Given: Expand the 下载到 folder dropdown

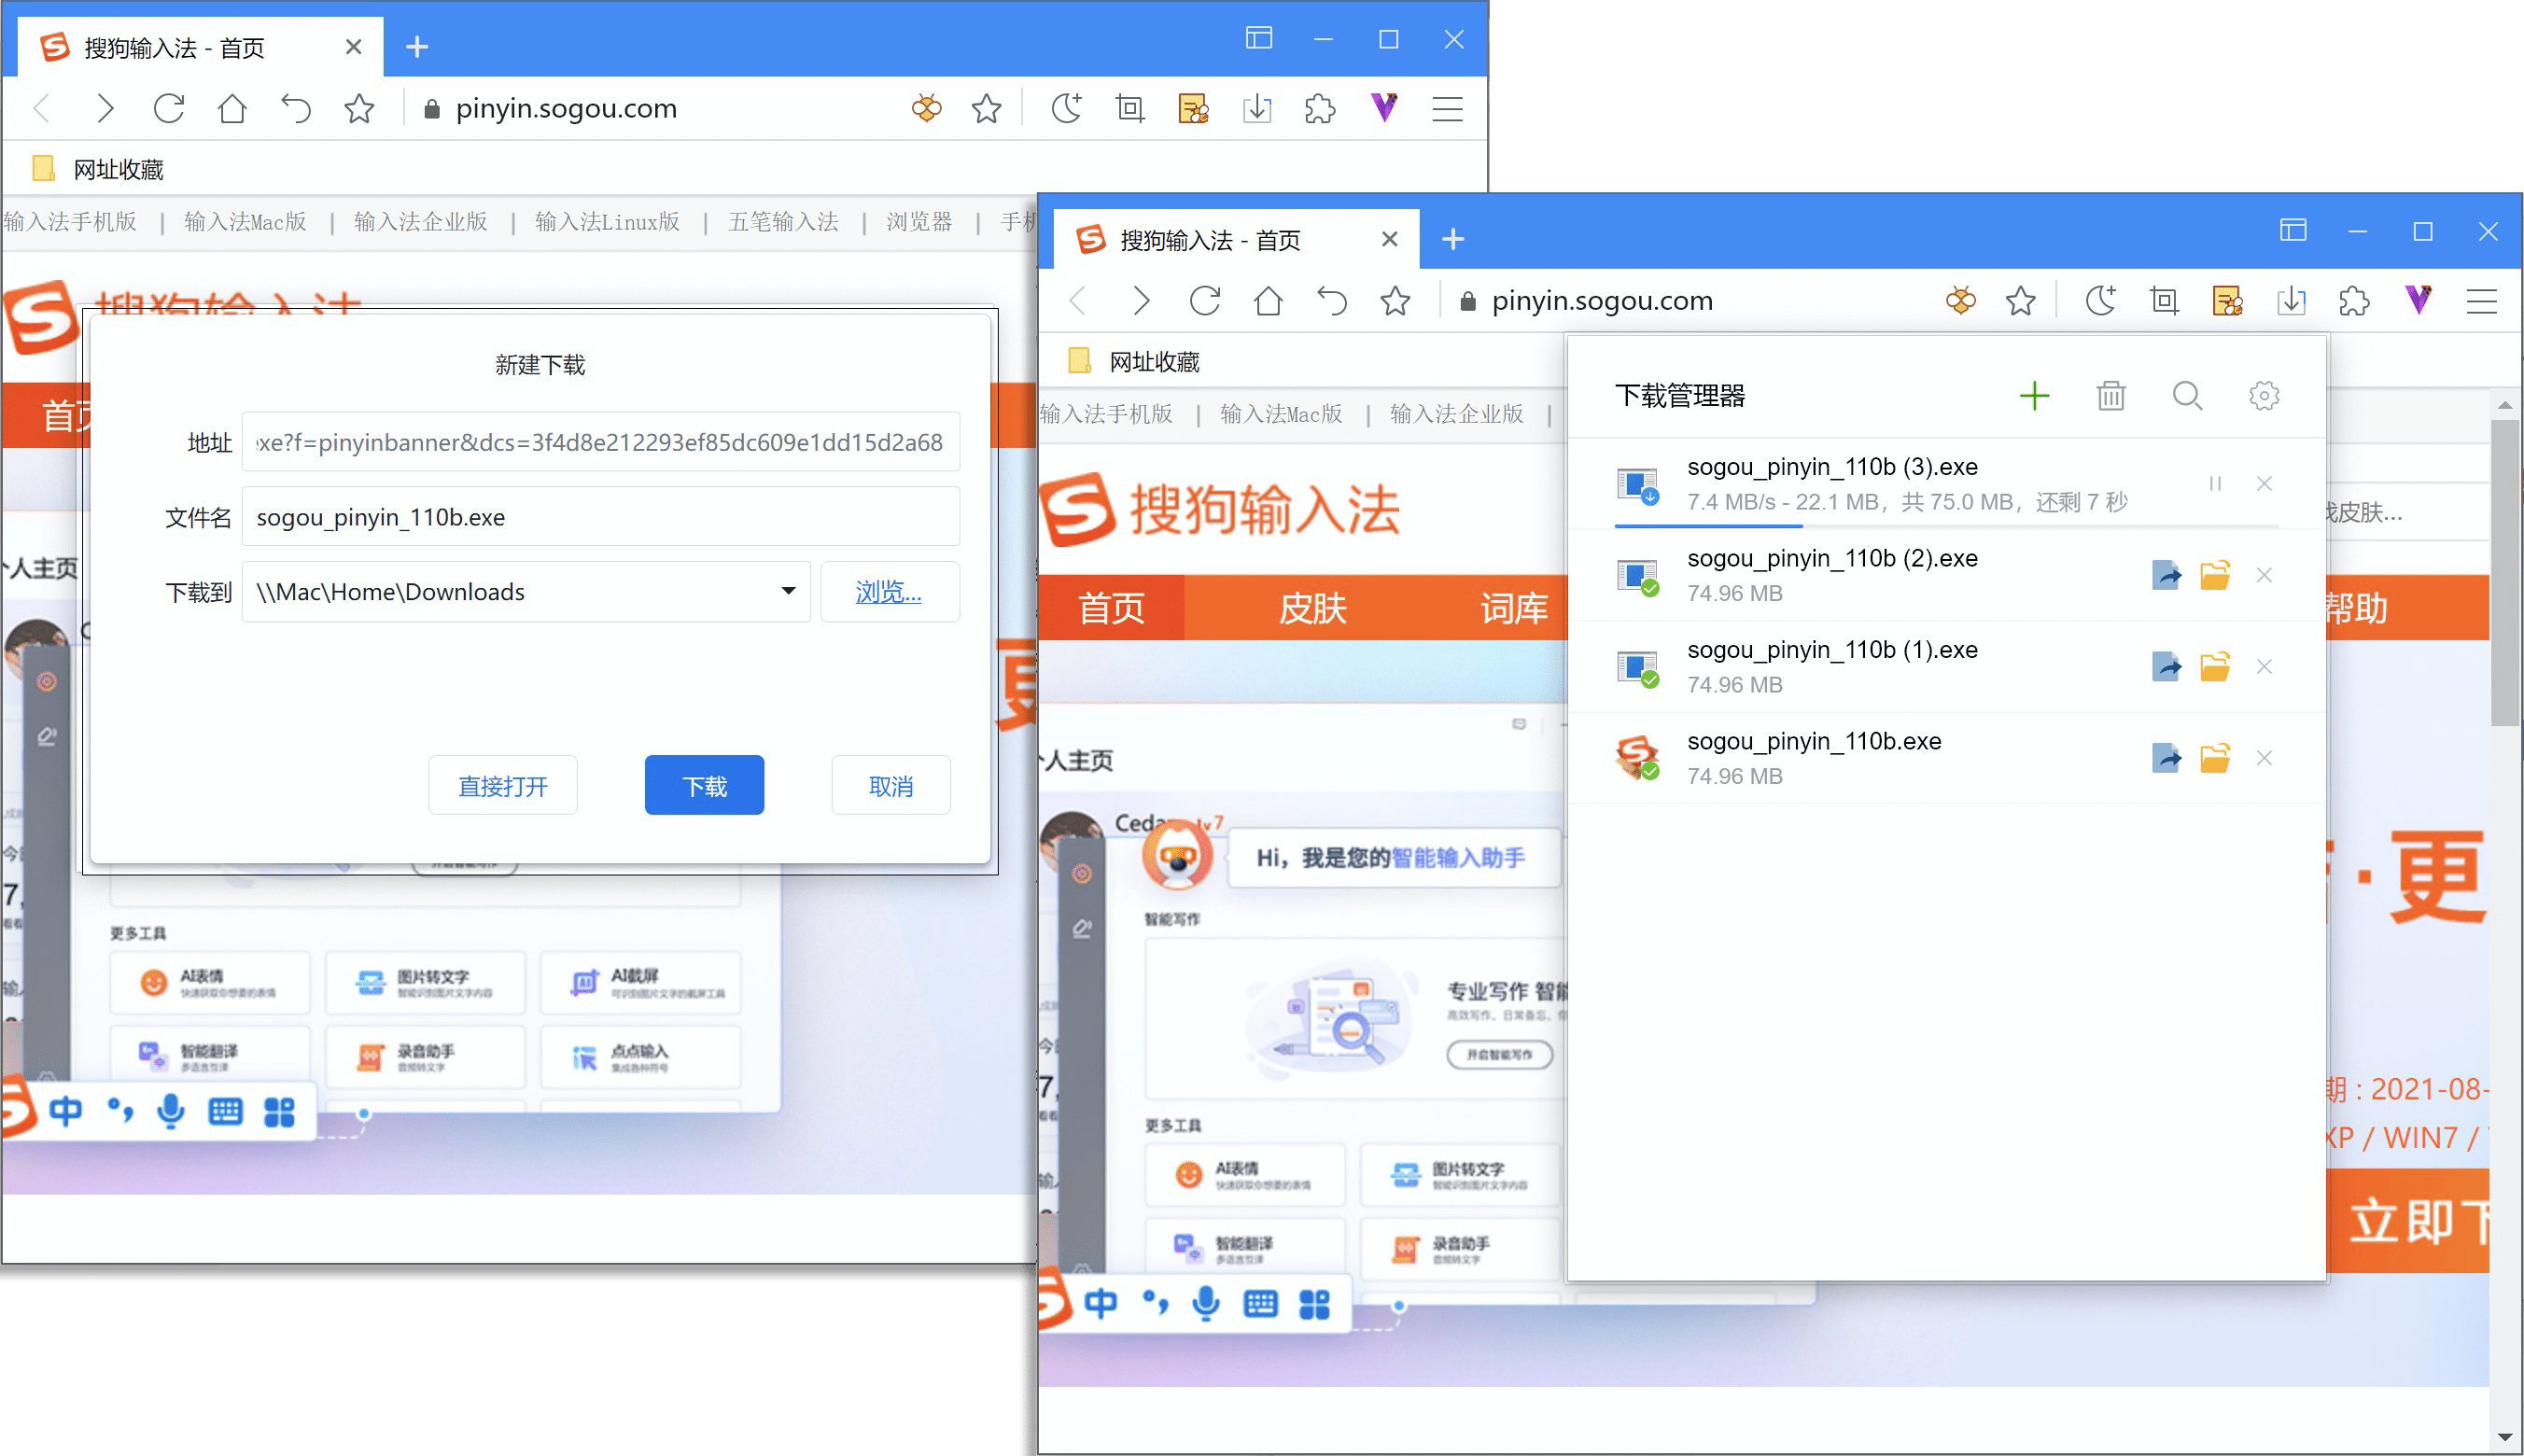Looking at the screenshot, I should (x=788, y=592).
